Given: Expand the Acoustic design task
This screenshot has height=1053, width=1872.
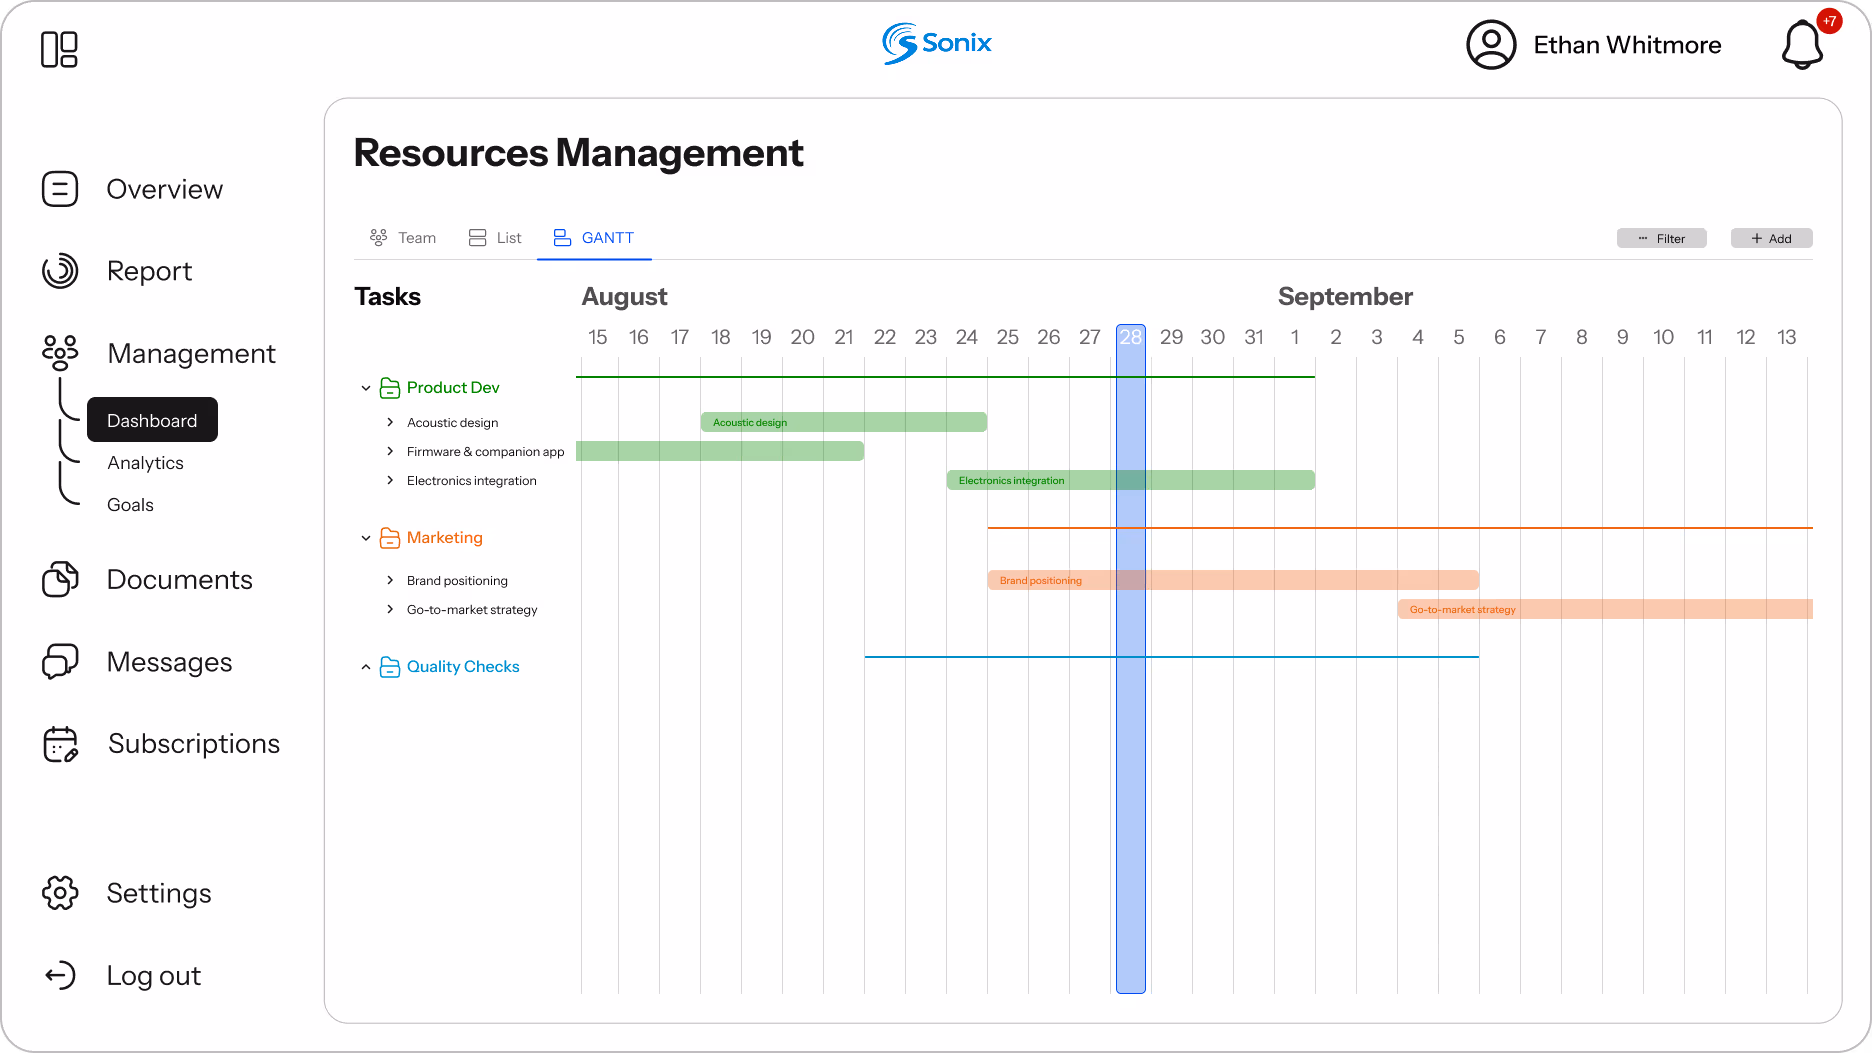Looking at the screenshot, I should pos(390,422).
